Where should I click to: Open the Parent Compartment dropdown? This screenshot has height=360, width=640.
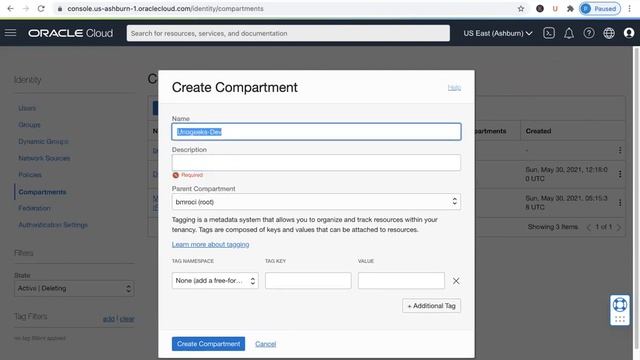point(316,202)
